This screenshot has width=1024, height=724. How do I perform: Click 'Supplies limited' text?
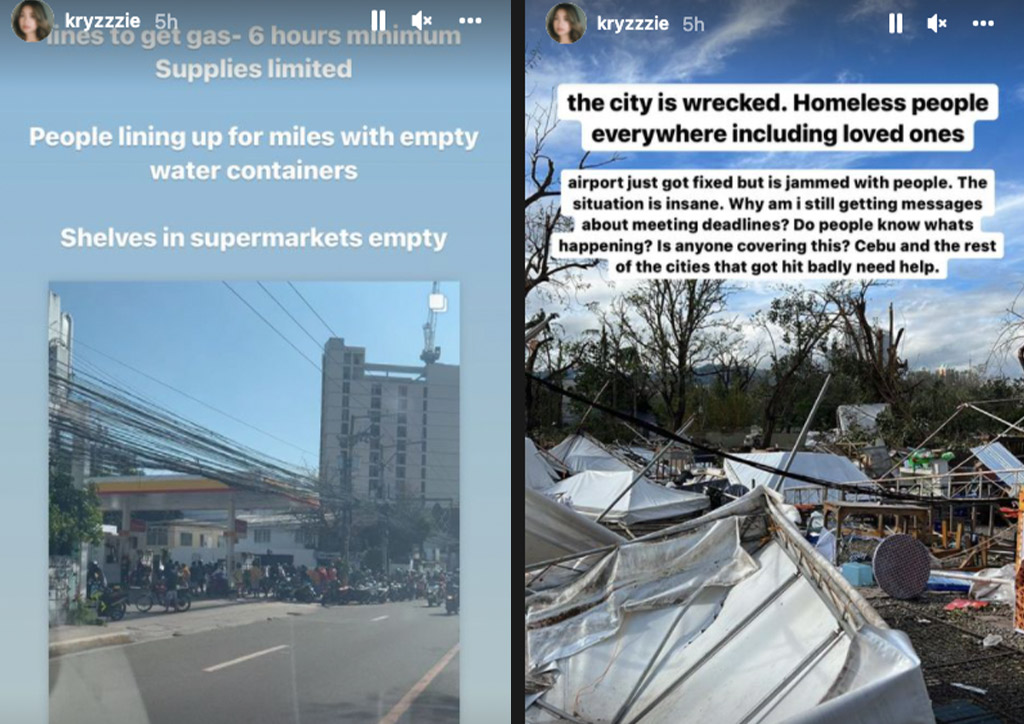(x=253, y=69)
